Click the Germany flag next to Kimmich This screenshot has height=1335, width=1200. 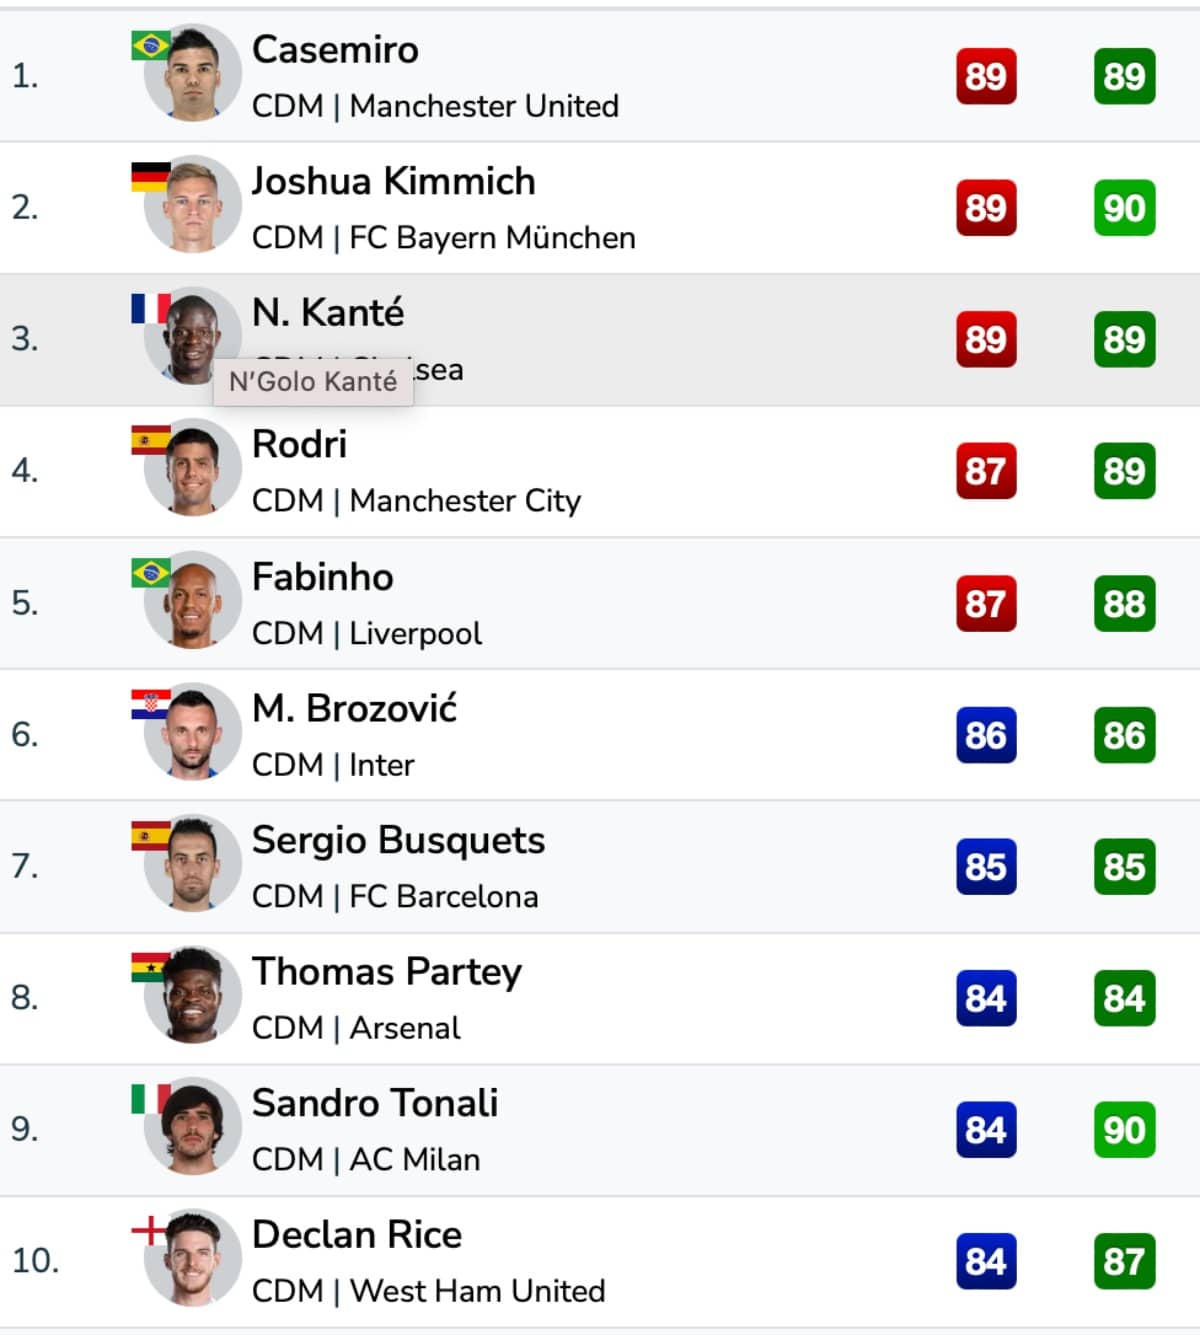[x=151, y=178]
